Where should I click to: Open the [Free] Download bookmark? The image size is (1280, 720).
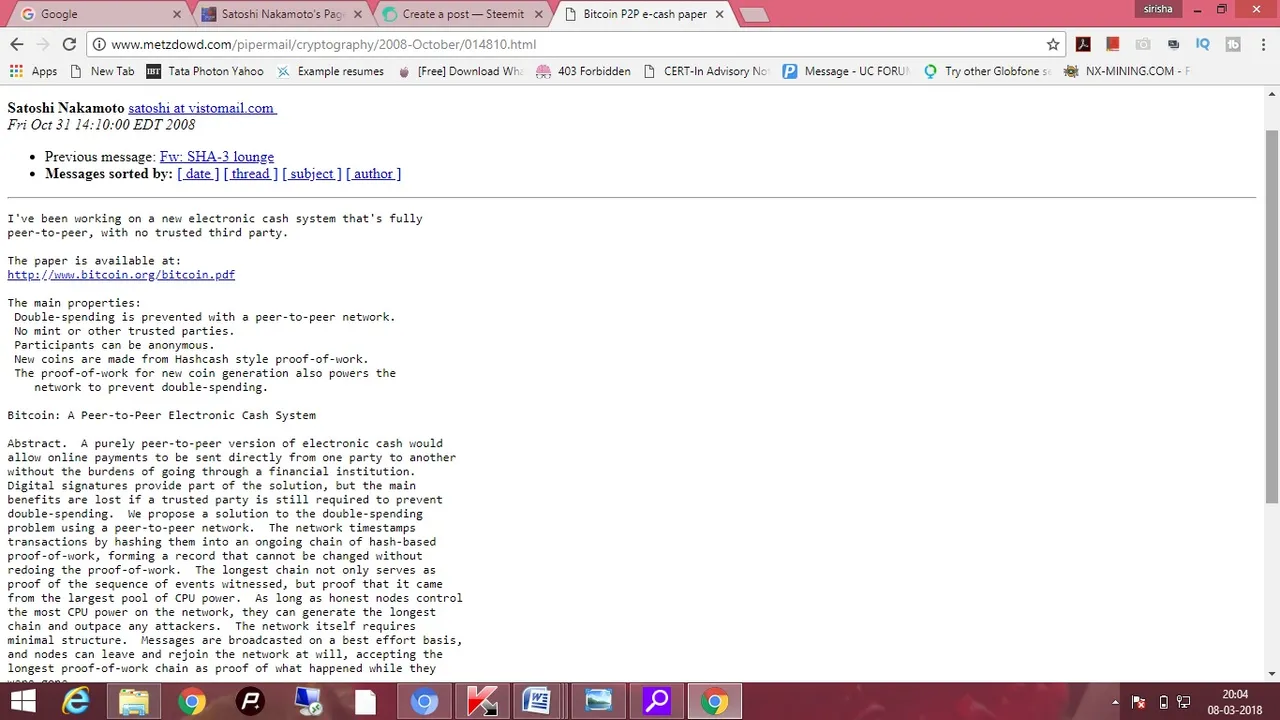point(460,71)
